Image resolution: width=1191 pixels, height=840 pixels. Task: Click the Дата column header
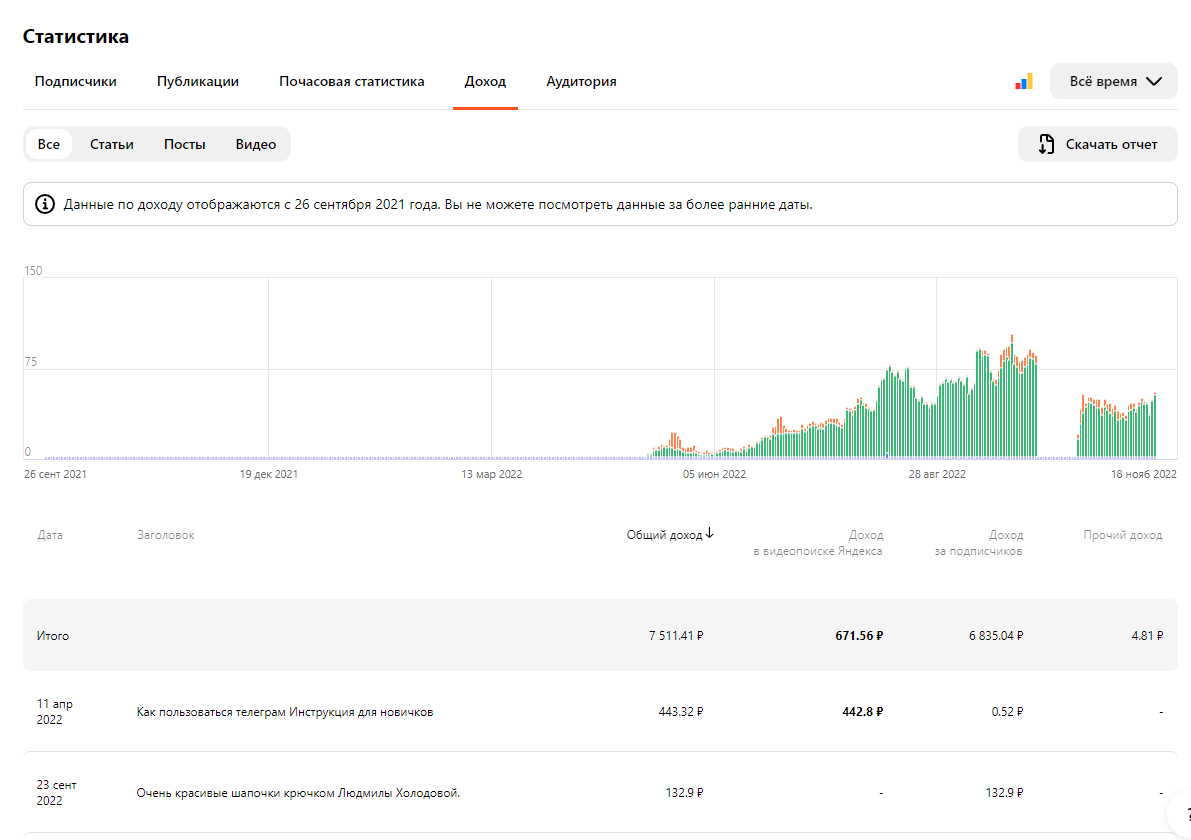pos(50,535)
